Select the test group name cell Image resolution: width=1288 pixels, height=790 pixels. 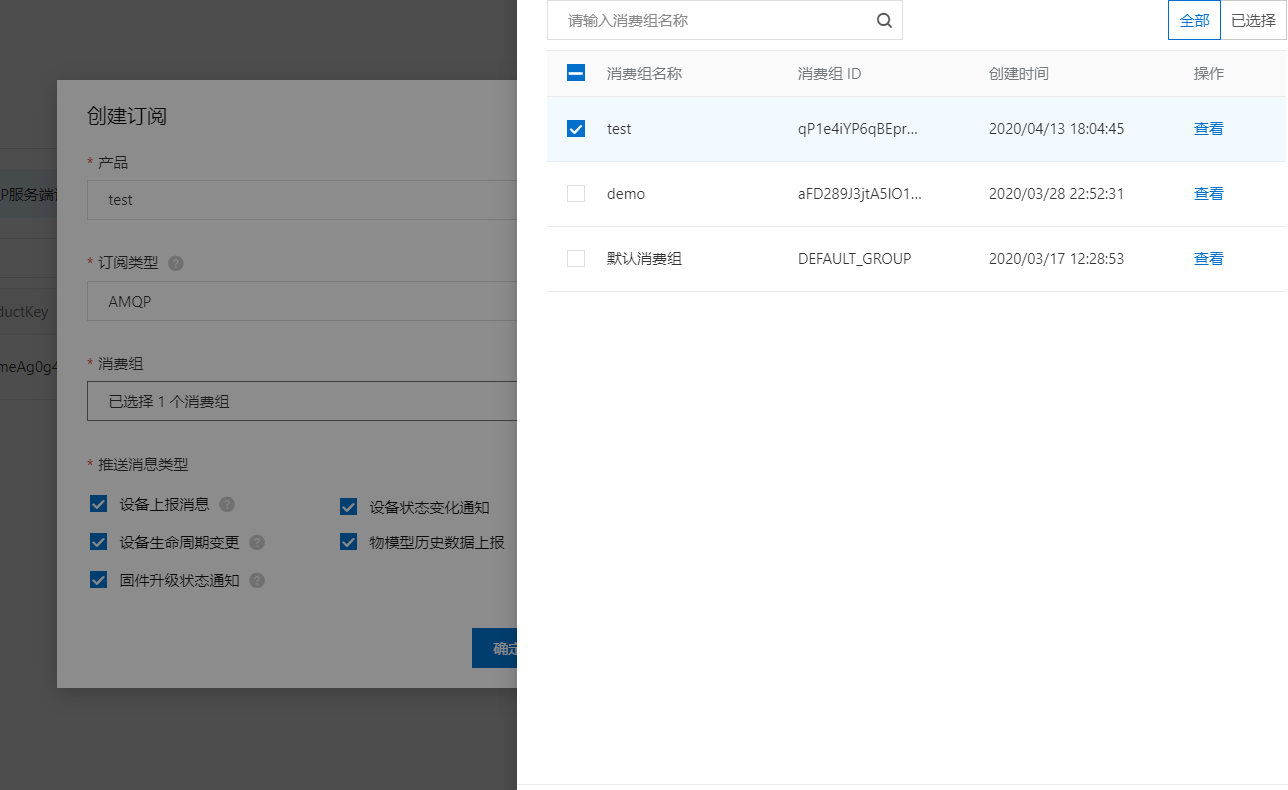pyautogui.click(x=619, y=129)
